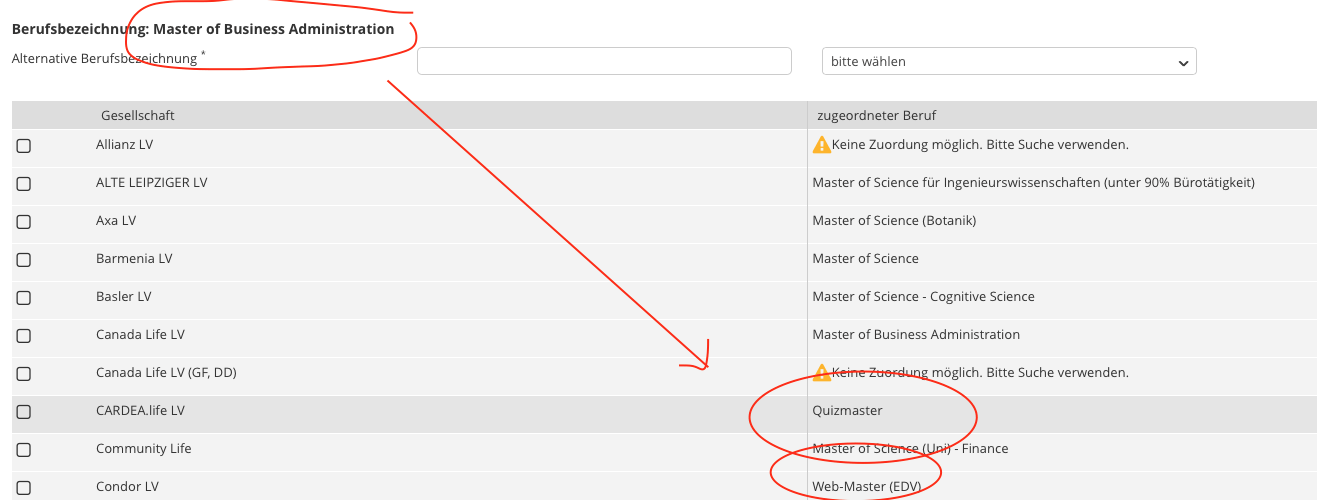1317x500 pixels.
Task: Click Barmenia's 'Master of Science' entry
Action: [866, 259]
